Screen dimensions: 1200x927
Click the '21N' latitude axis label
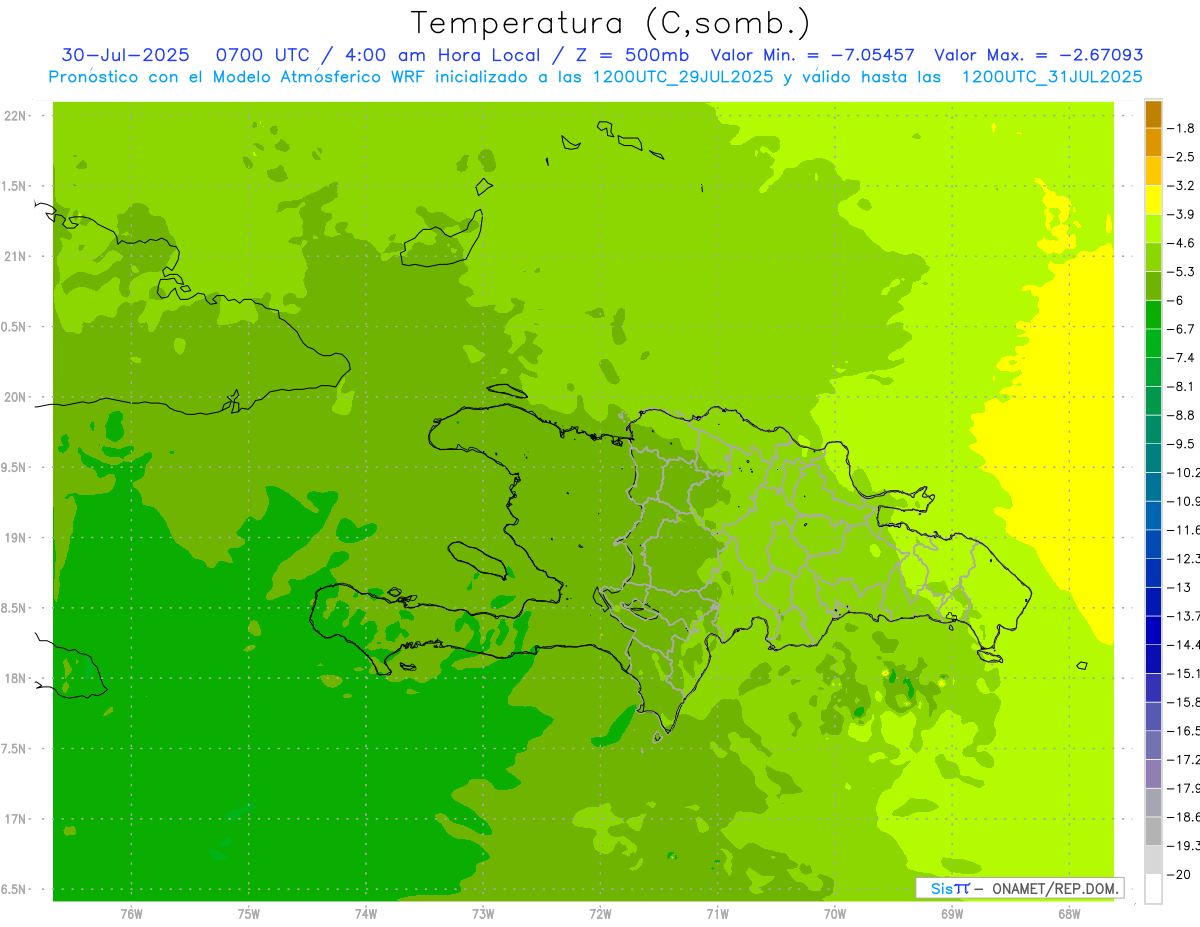coord(17,257)
